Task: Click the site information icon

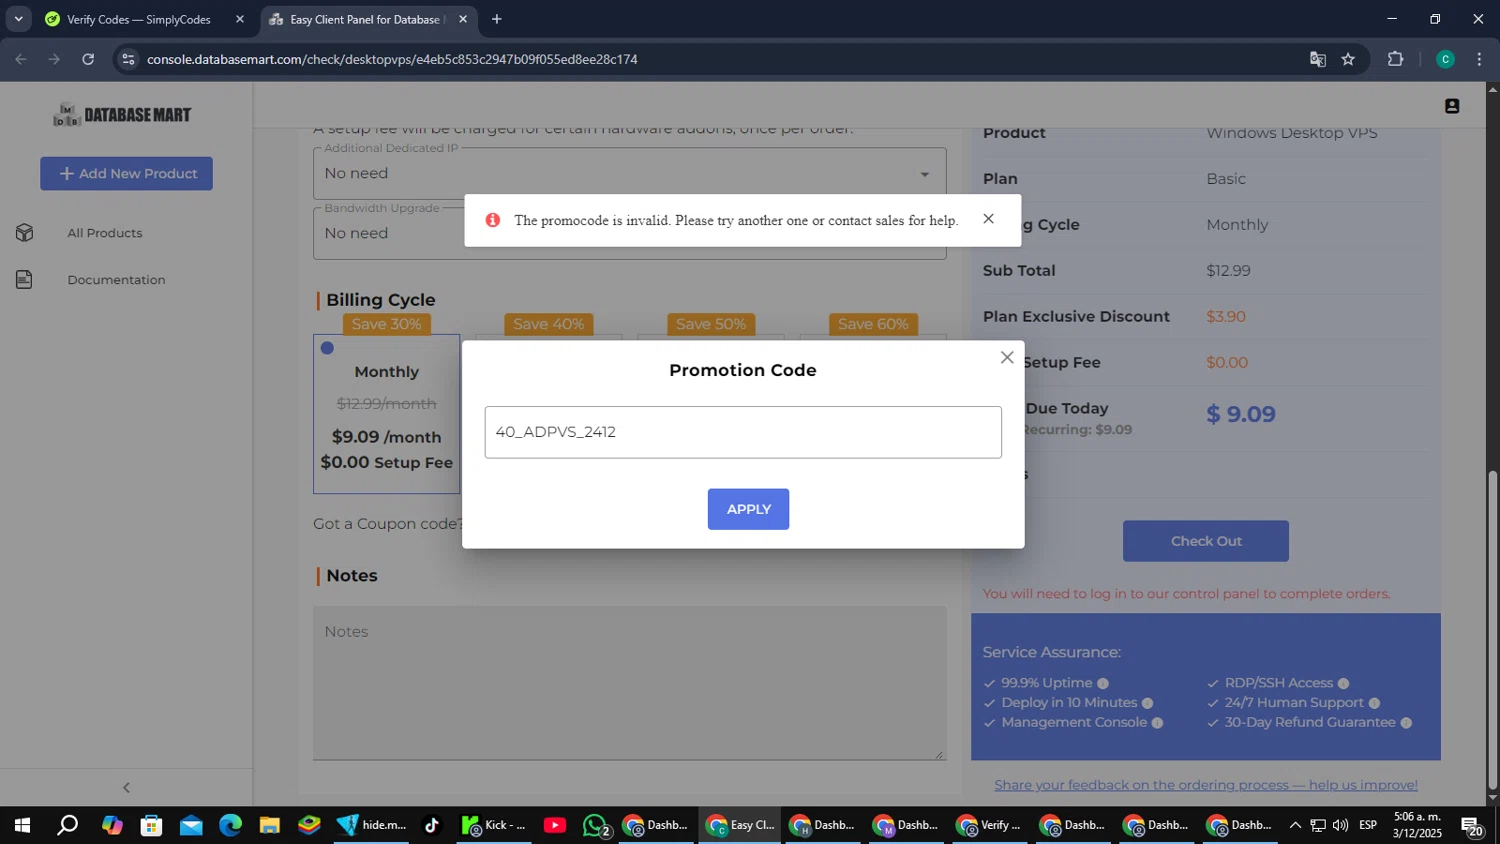Action: tap(128, 59)
